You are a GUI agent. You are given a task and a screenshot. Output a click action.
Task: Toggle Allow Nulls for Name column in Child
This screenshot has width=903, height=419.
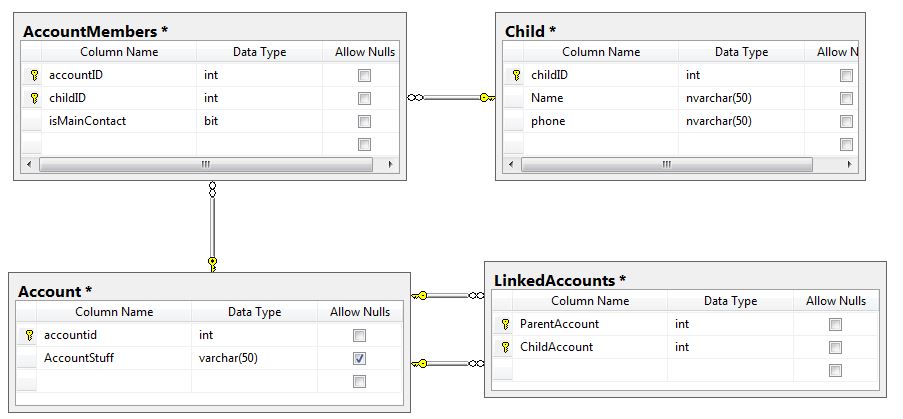tap(846, 98)
